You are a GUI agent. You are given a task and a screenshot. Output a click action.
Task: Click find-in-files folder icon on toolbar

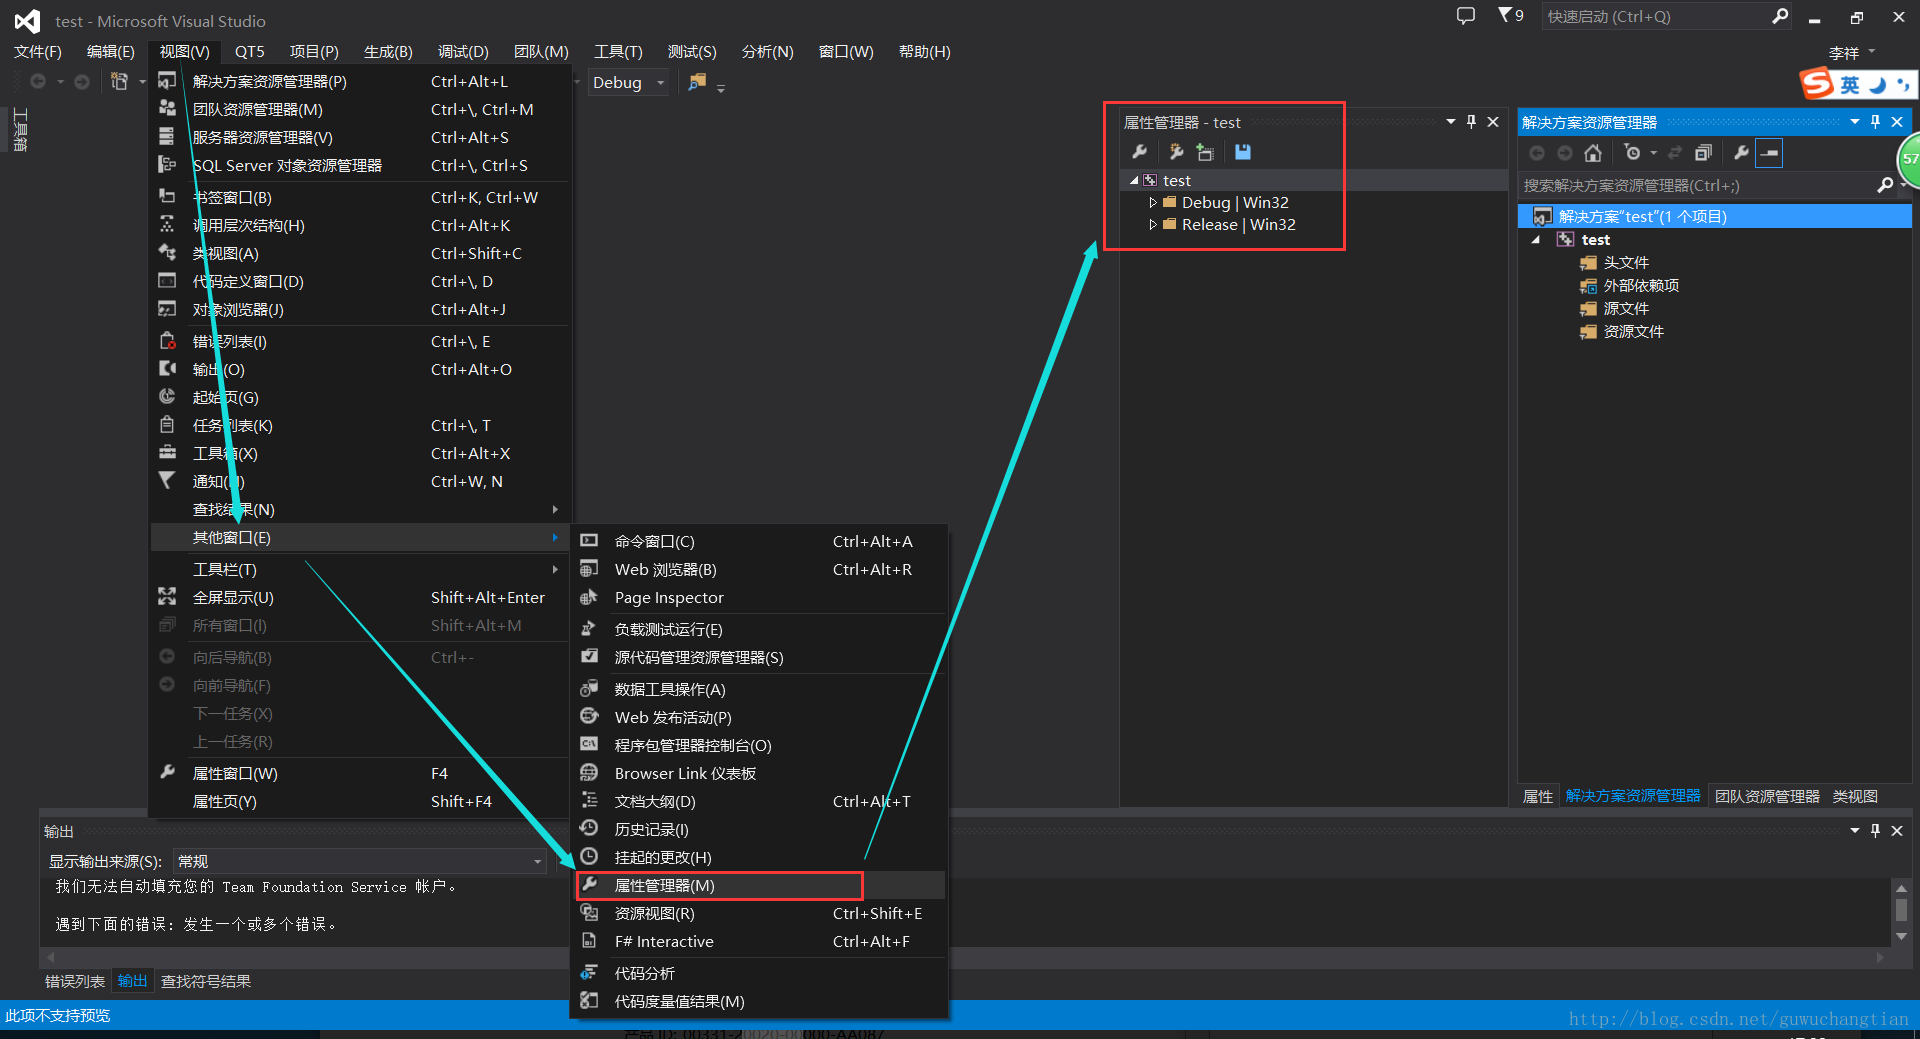(x=697, y=82)
